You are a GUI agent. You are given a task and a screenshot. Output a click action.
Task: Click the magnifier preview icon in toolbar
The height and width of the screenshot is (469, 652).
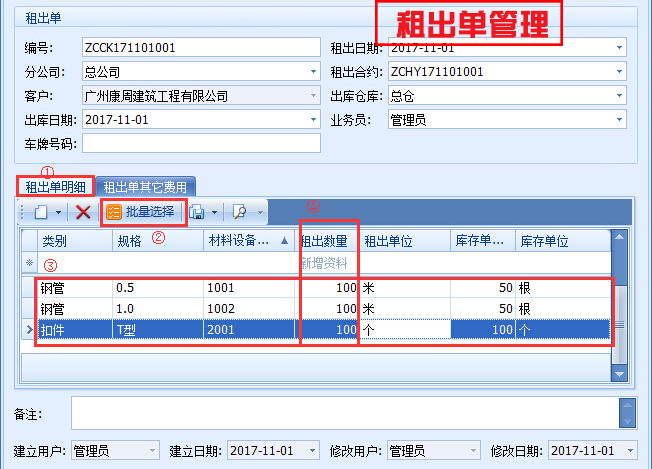(x=239, y=212)
